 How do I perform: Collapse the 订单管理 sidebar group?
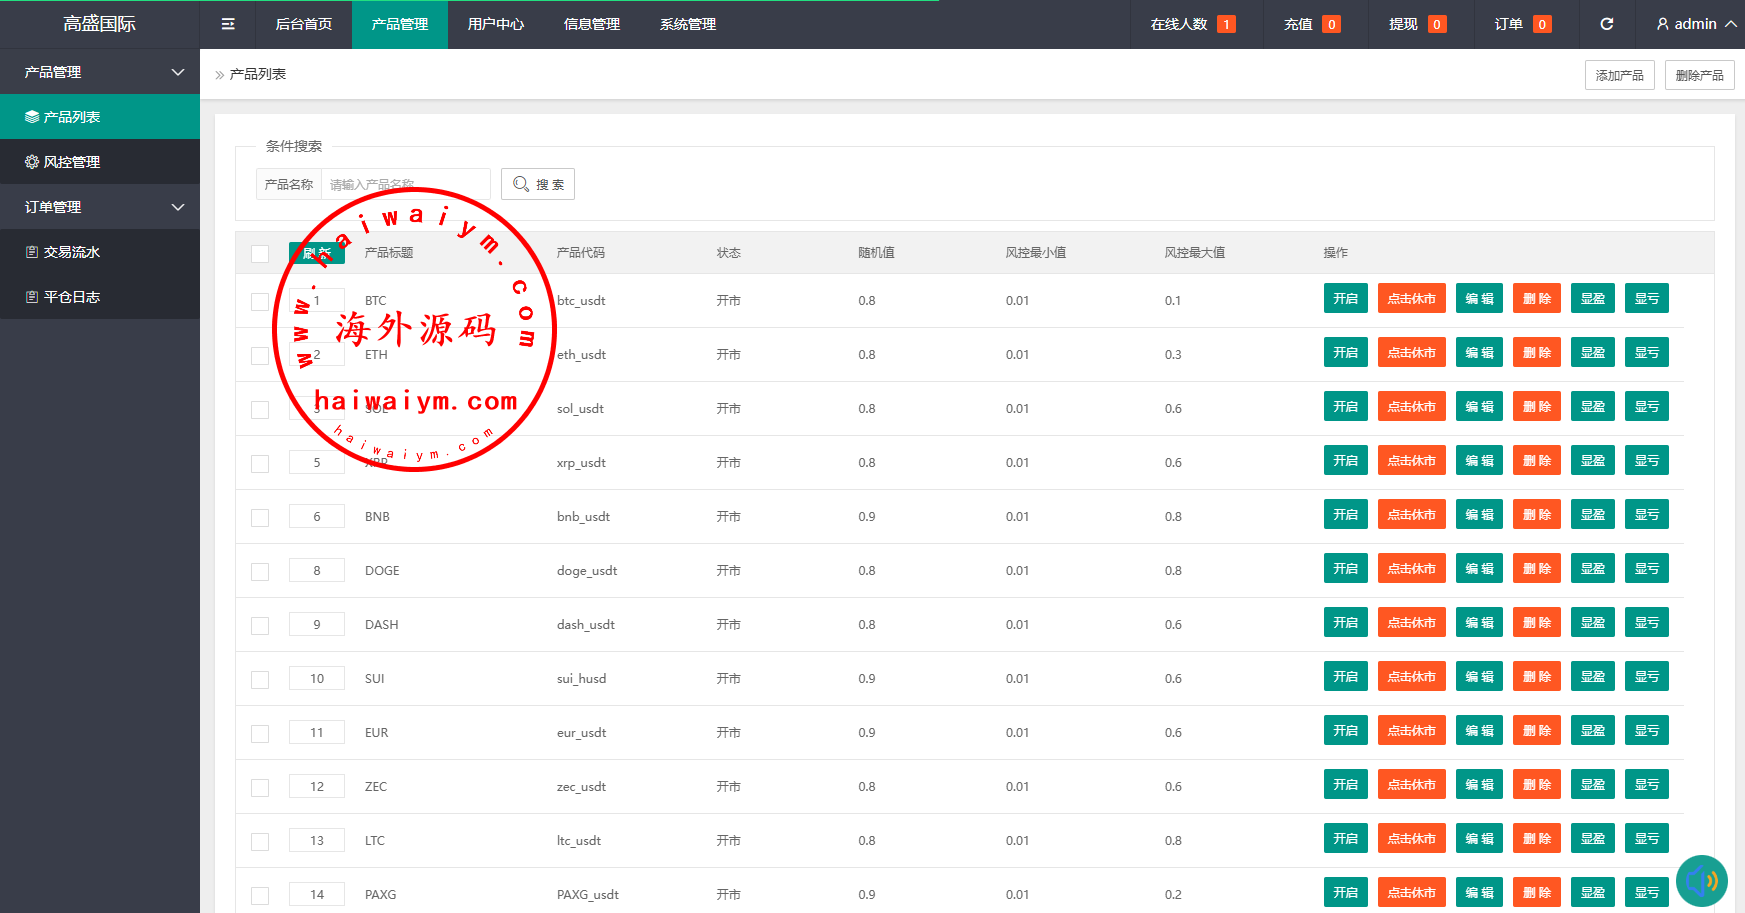click(178, 207)
